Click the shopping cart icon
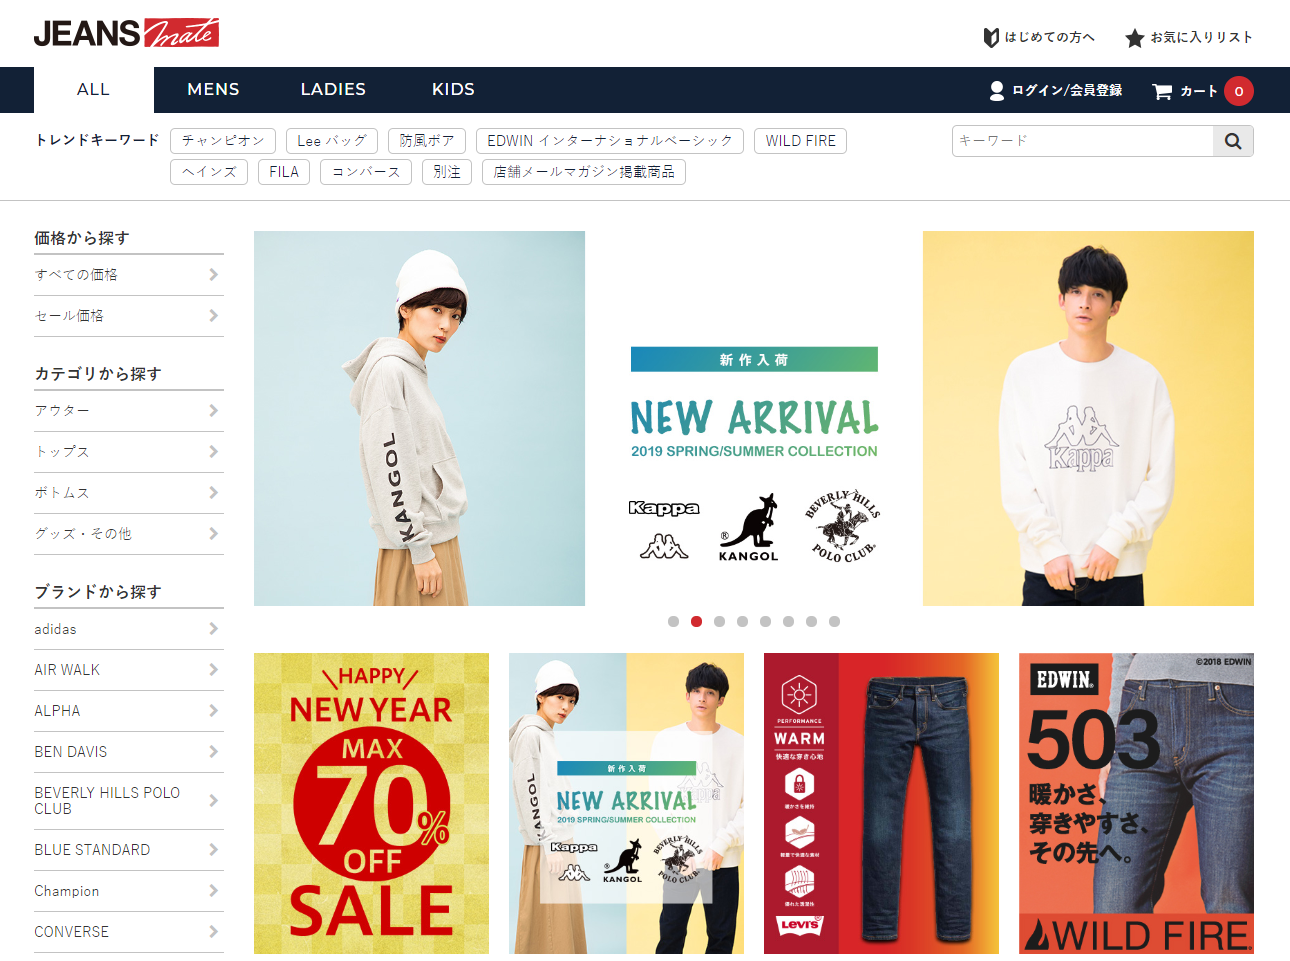 (1162, 91)
